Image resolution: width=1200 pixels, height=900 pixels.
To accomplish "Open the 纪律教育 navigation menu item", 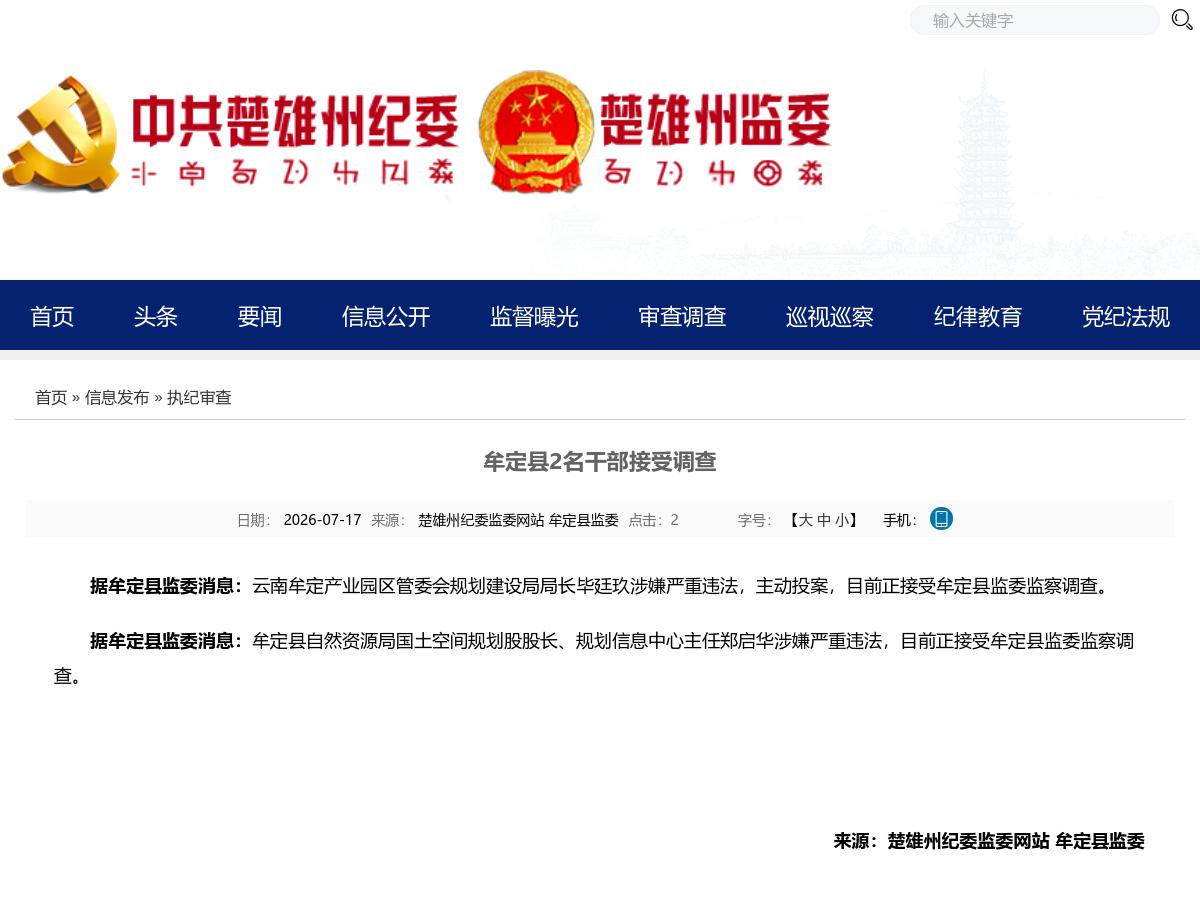I will [x=978, y=317].
